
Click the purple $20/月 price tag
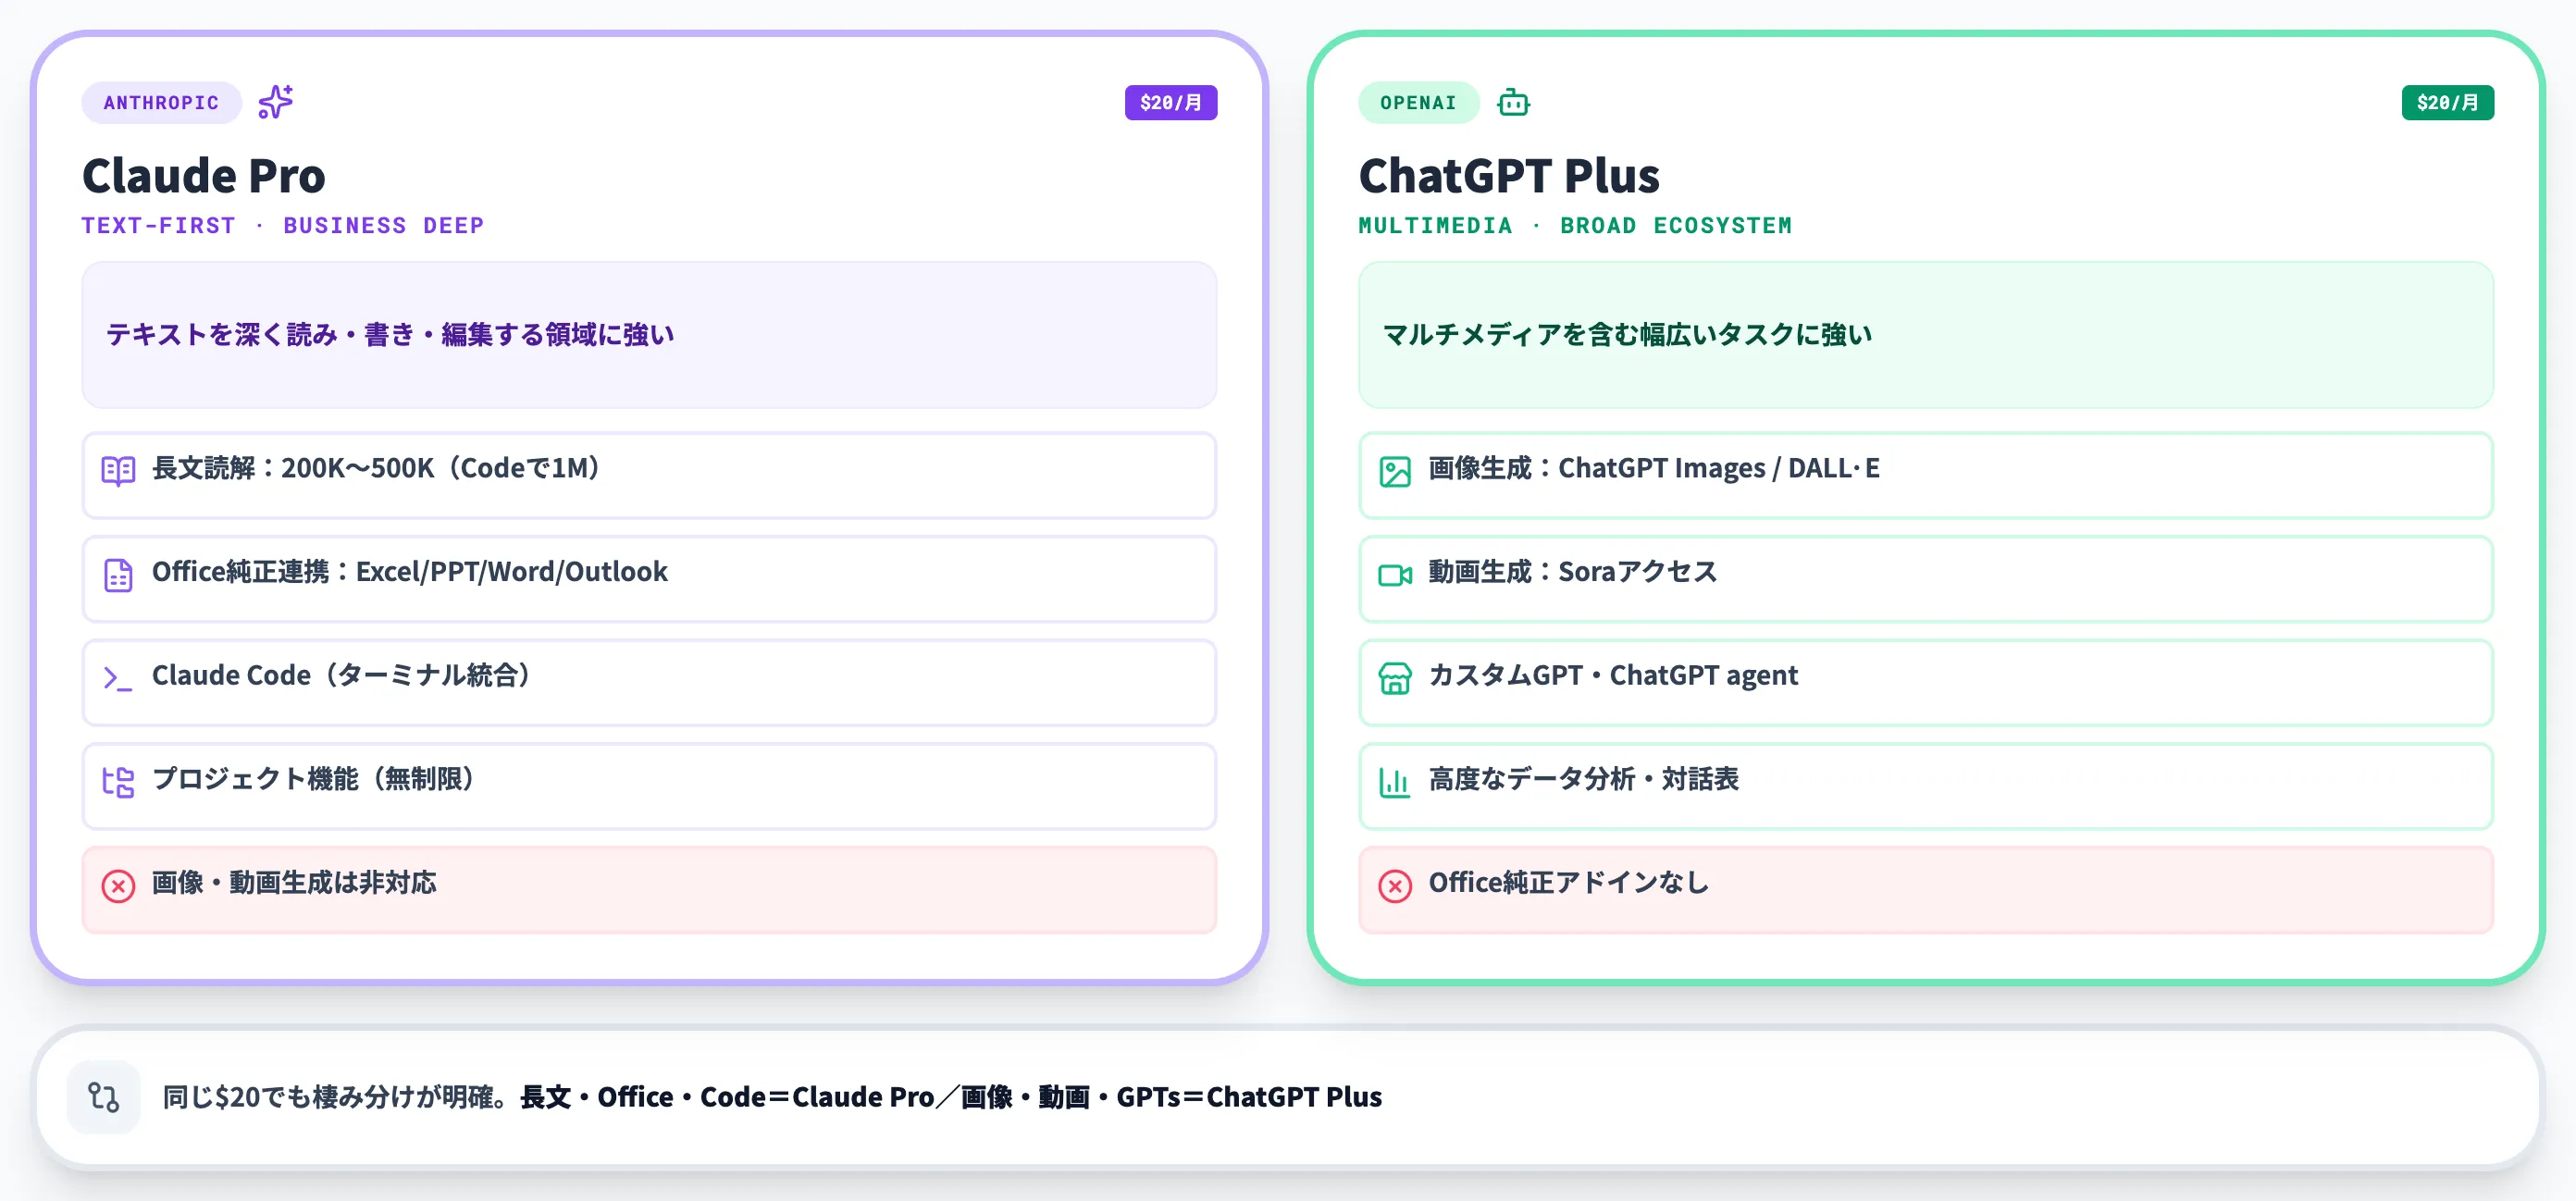coord(1170,102)
